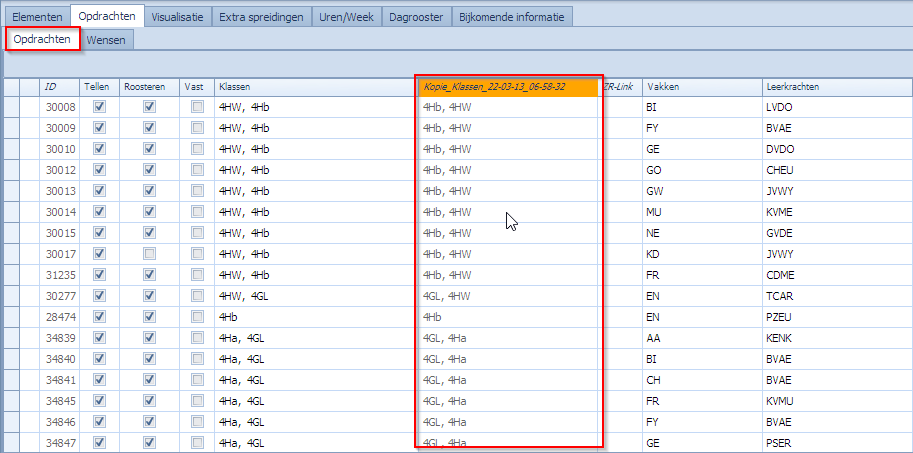Sort by the ID column header
The image size is (913, 453).
click(59, 87)
